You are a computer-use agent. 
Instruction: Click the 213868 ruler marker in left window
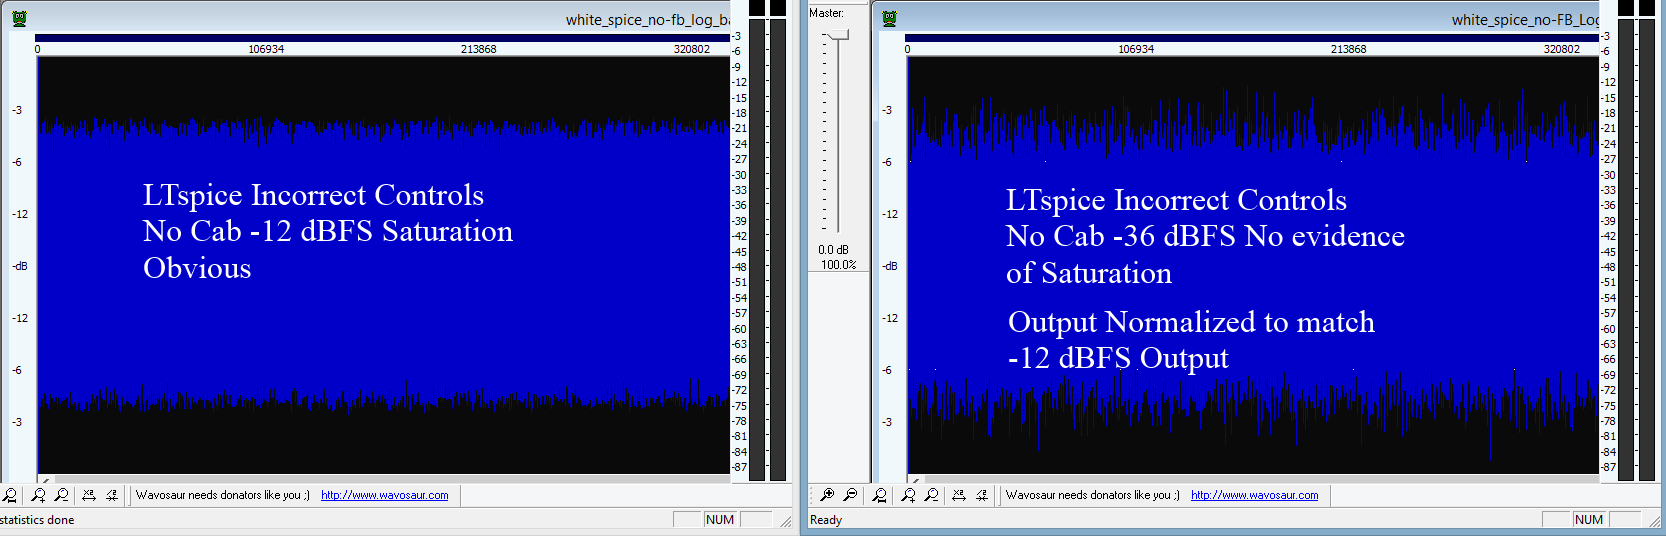click(x=478, y=49)
